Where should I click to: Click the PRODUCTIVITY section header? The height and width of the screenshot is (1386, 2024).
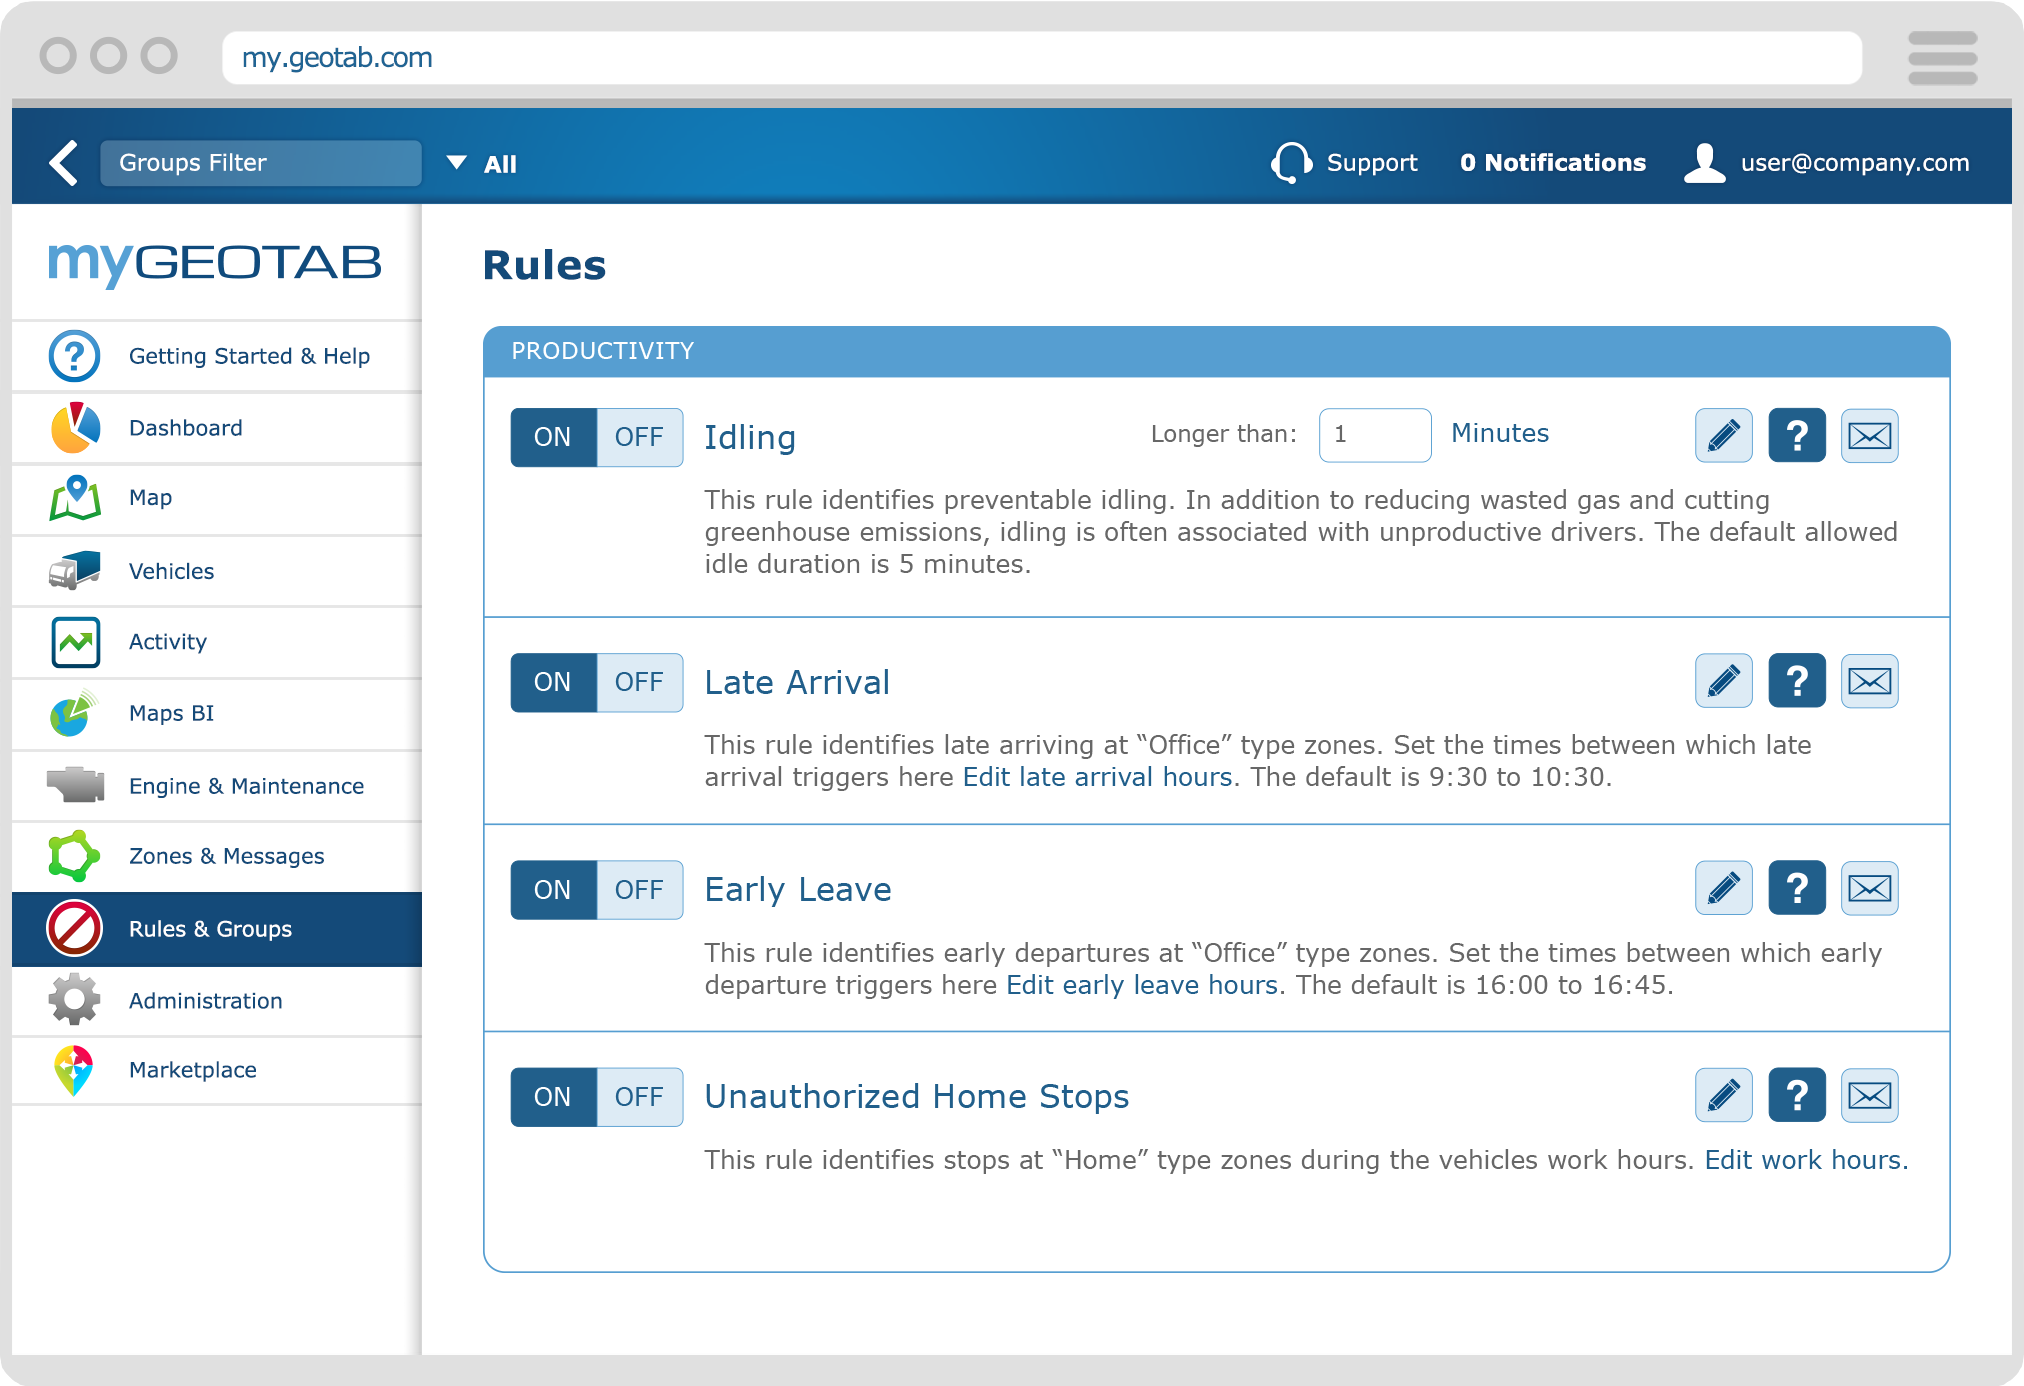tap(1216, 351)
